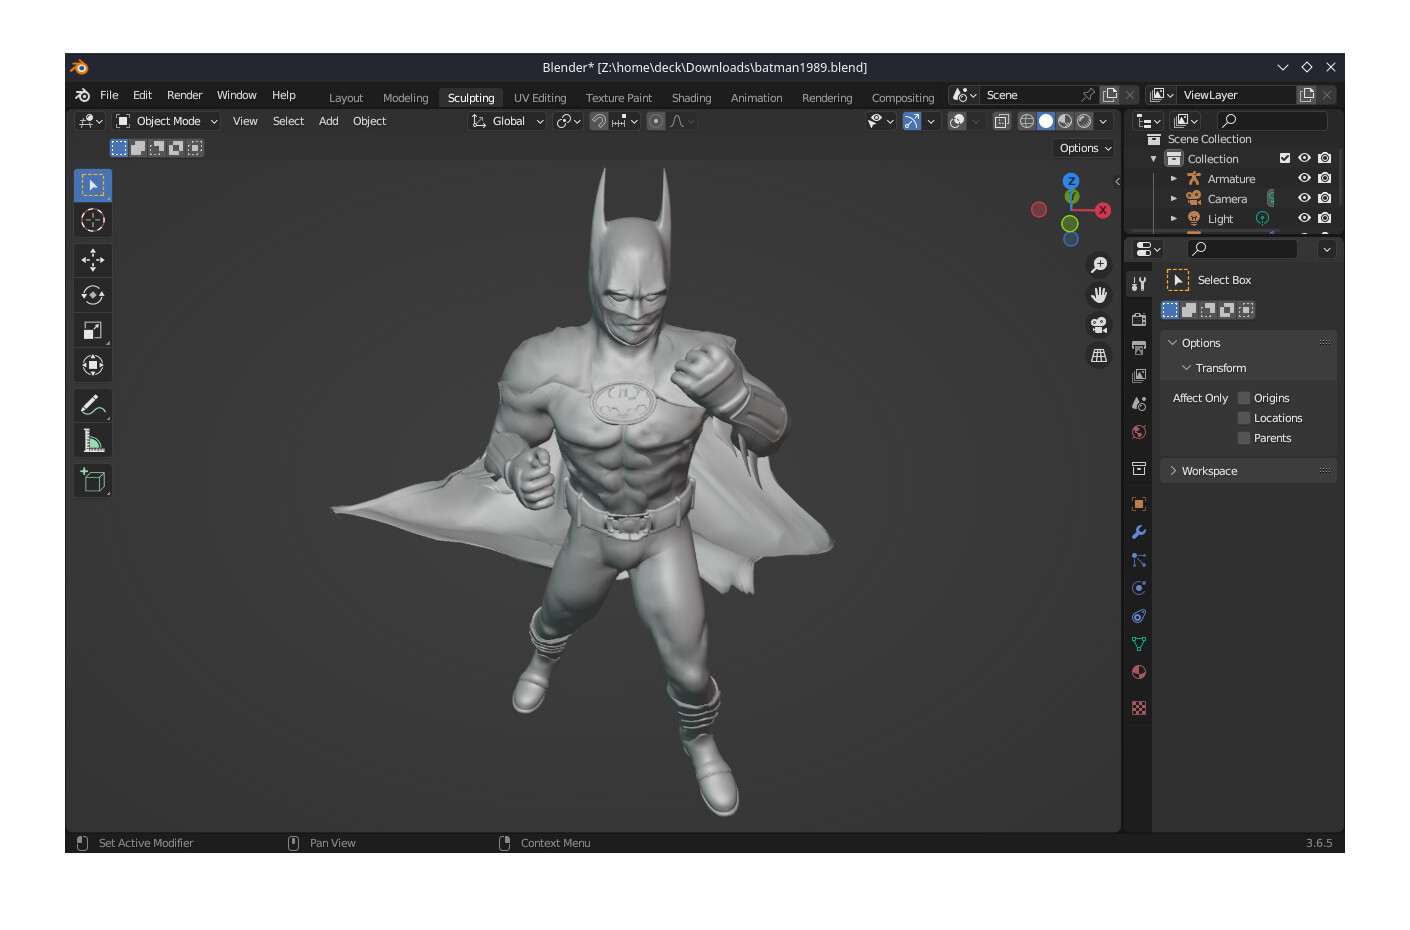Screen dimensions: 1410x930
Task: Collapse the Collection tree item
Action: (x=1154, y=159)
